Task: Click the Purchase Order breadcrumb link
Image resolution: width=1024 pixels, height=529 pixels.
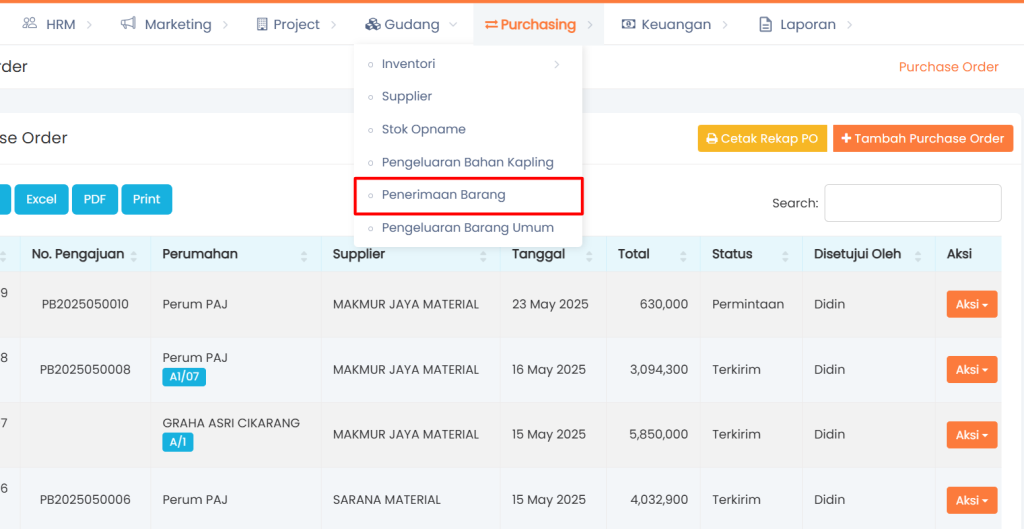Action: click(x=948, y=67)
